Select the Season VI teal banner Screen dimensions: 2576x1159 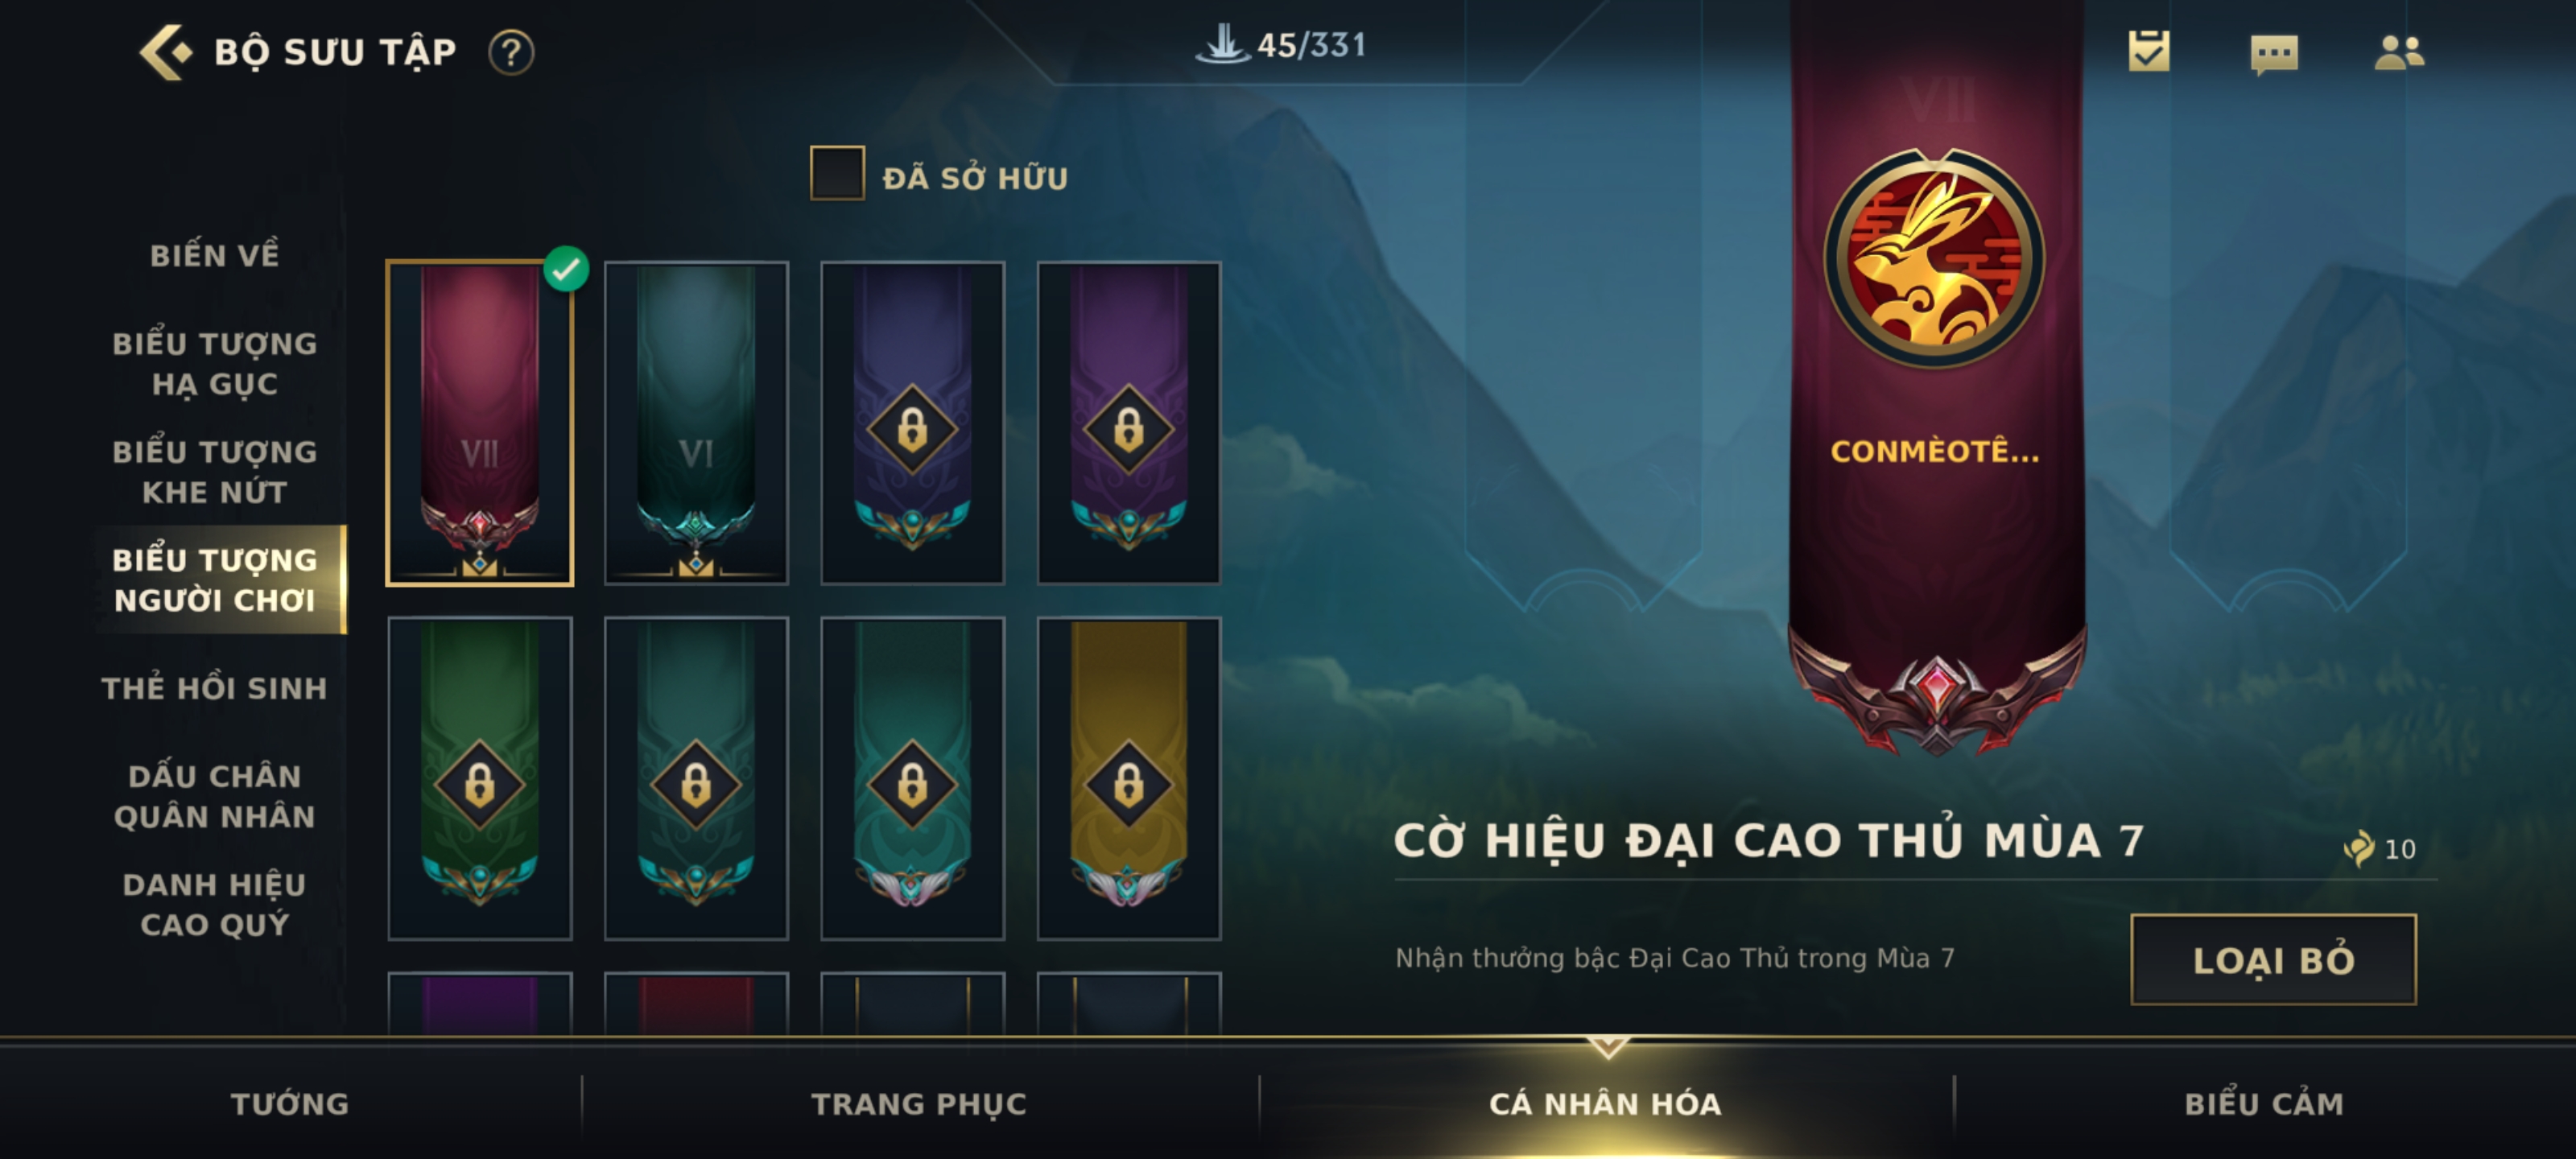point(696,423)
